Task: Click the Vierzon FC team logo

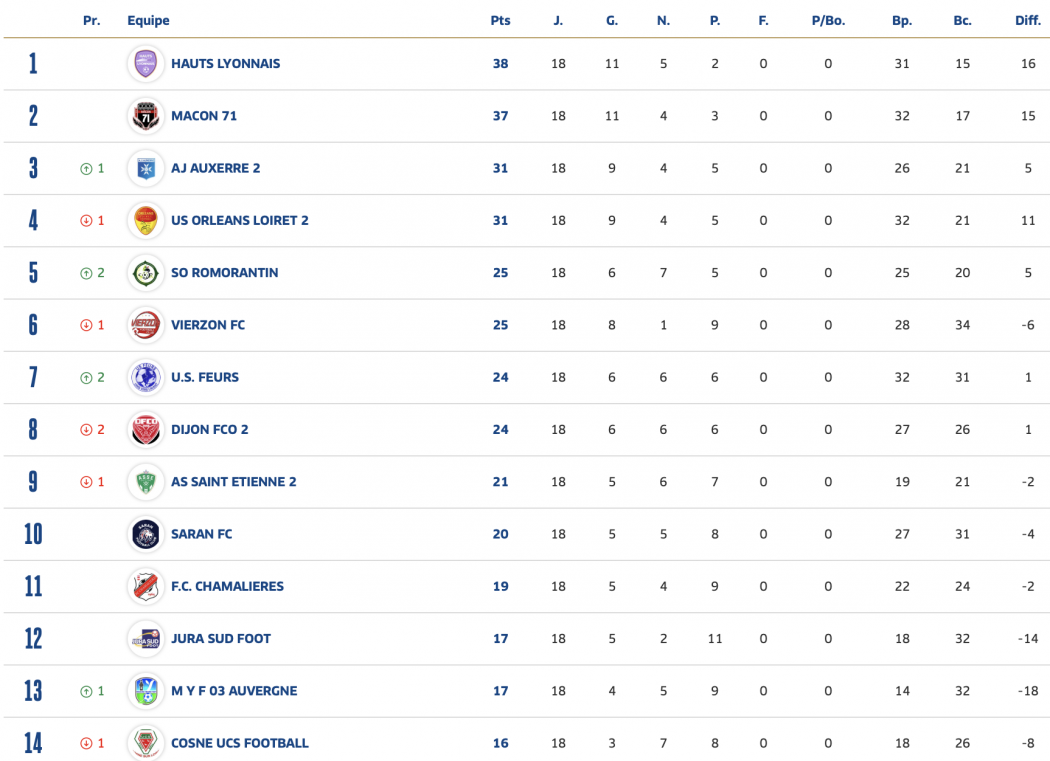Action: tap(146, 325)
